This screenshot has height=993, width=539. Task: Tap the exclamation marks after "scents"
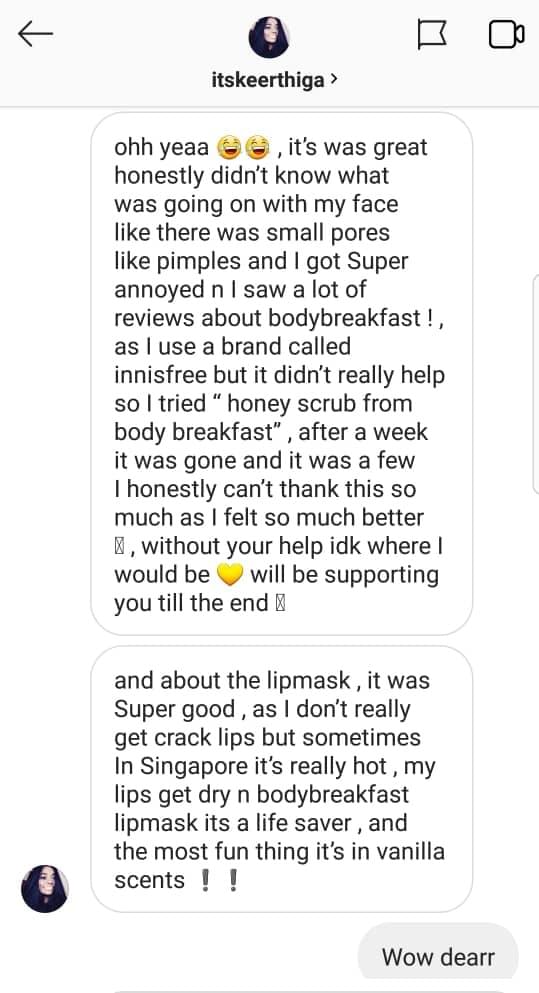tap(218, 880)
